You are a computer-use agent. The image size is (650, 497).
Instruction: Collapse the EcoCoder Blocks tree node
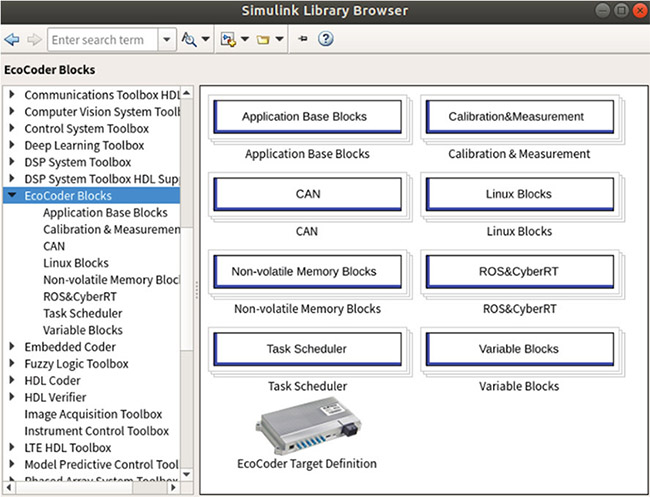click(x=12, y=195)
